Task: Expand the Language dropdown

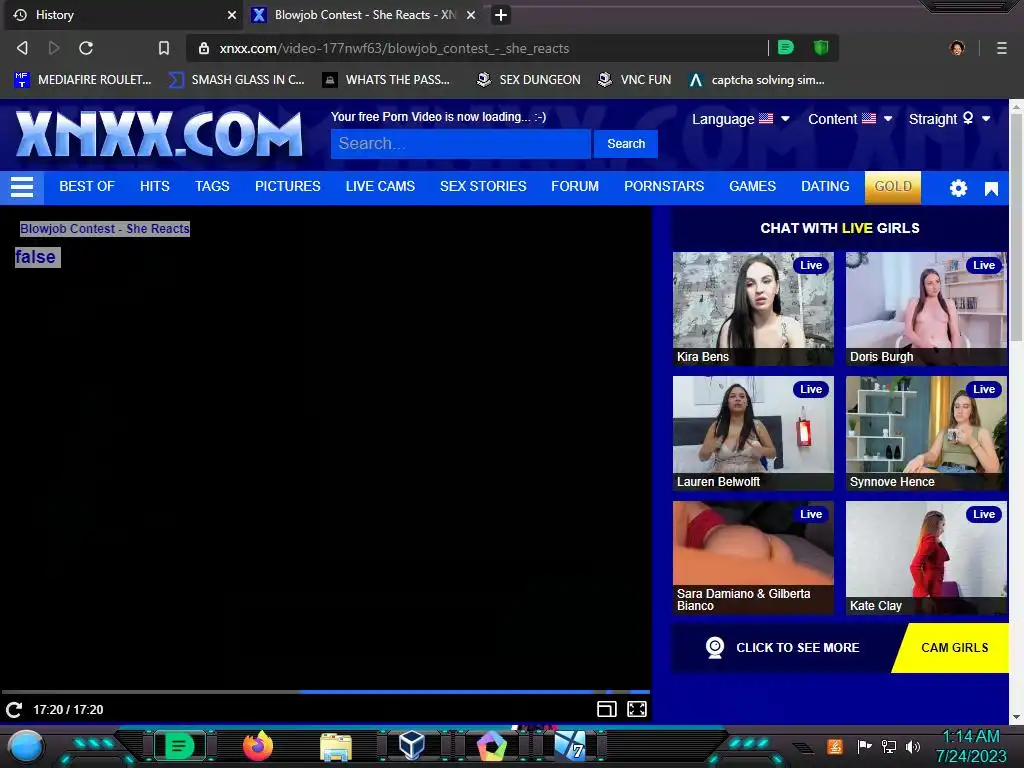Action: coord(741,119)
